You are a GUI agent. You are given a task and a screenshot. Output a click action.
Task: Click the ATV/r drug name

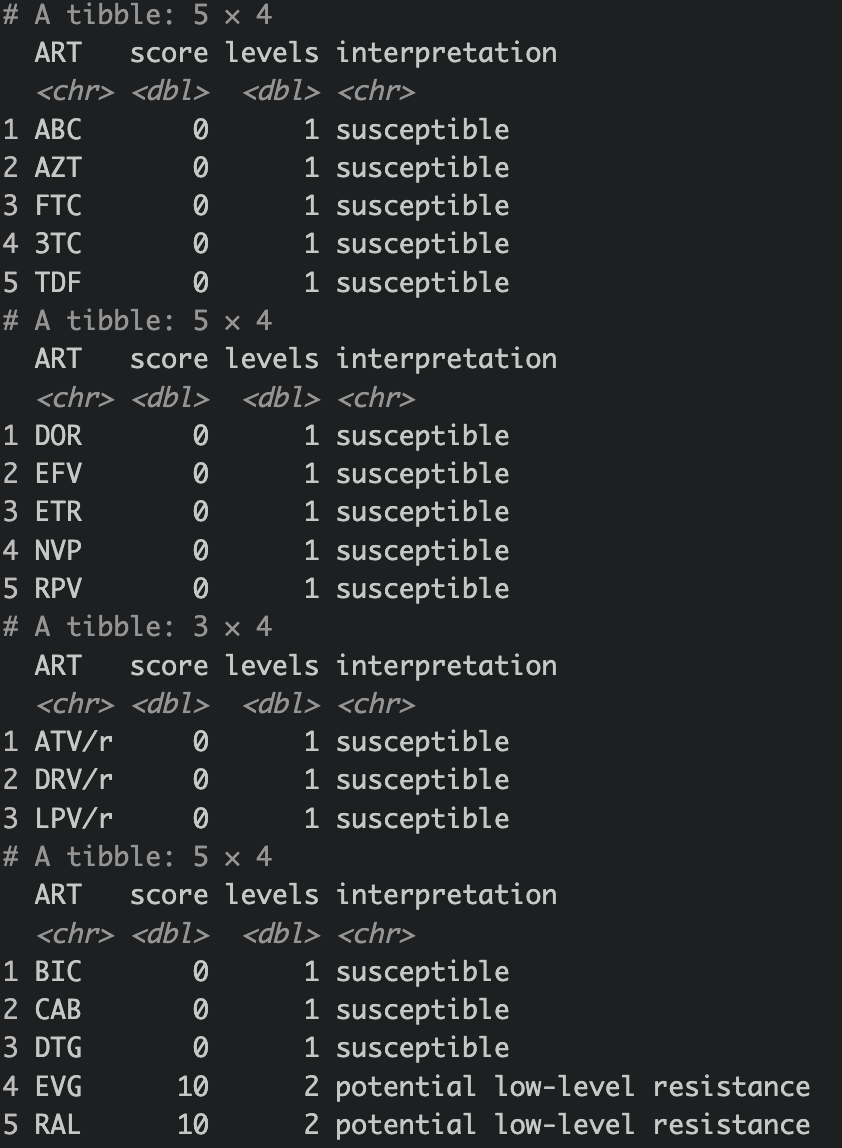[x=74, y=742]
